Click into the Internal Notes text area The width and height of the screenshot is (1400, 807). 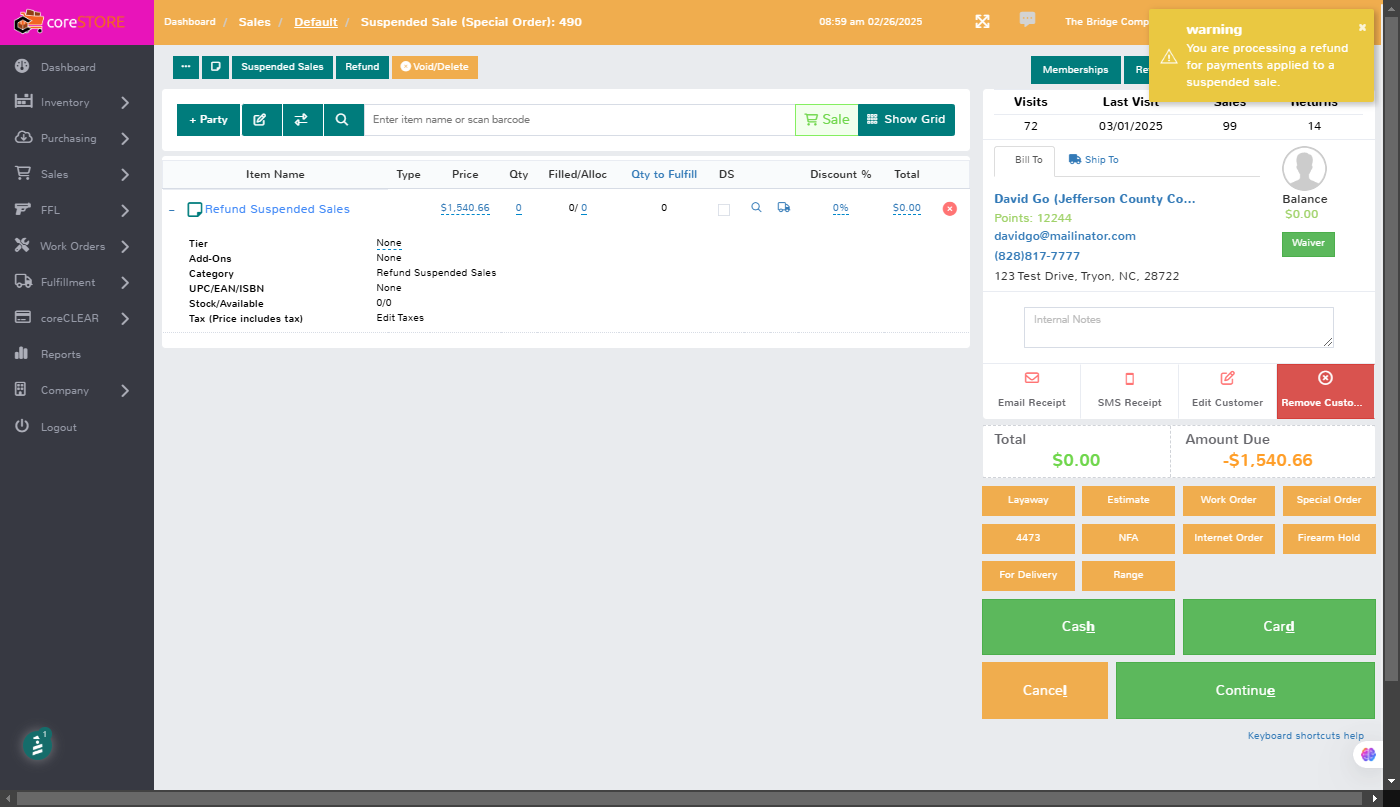click(1179, 327)
